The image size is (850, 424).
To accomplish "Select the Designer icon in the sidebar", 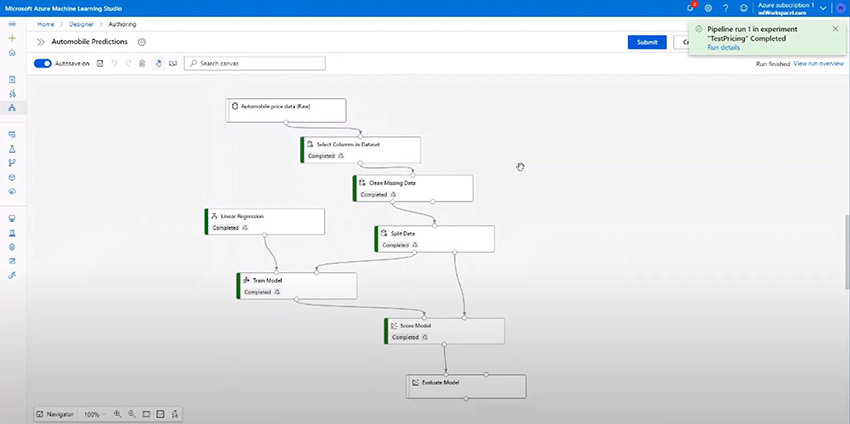I will click(x=12, y=107).
